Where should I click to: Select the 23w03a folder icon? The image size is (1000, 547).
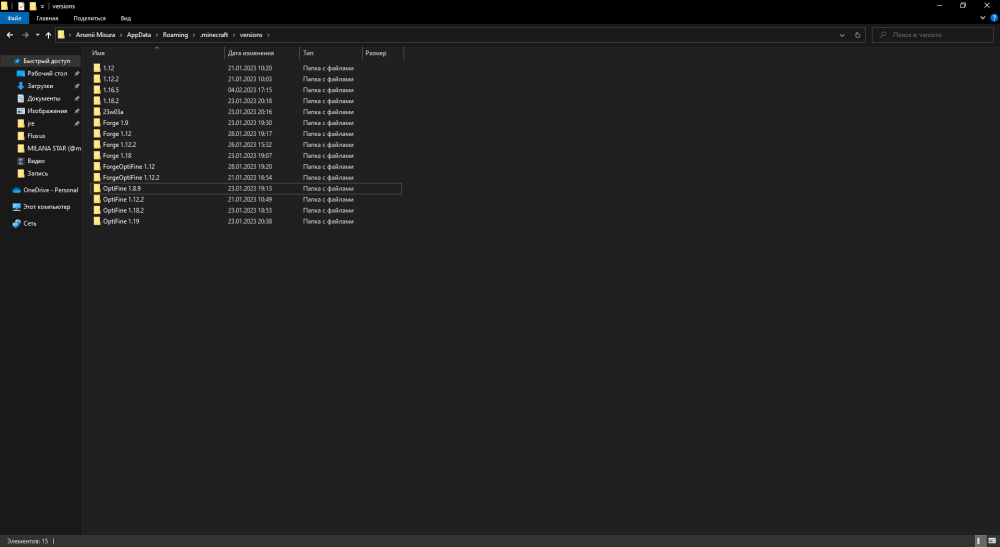tap(97, 112)
